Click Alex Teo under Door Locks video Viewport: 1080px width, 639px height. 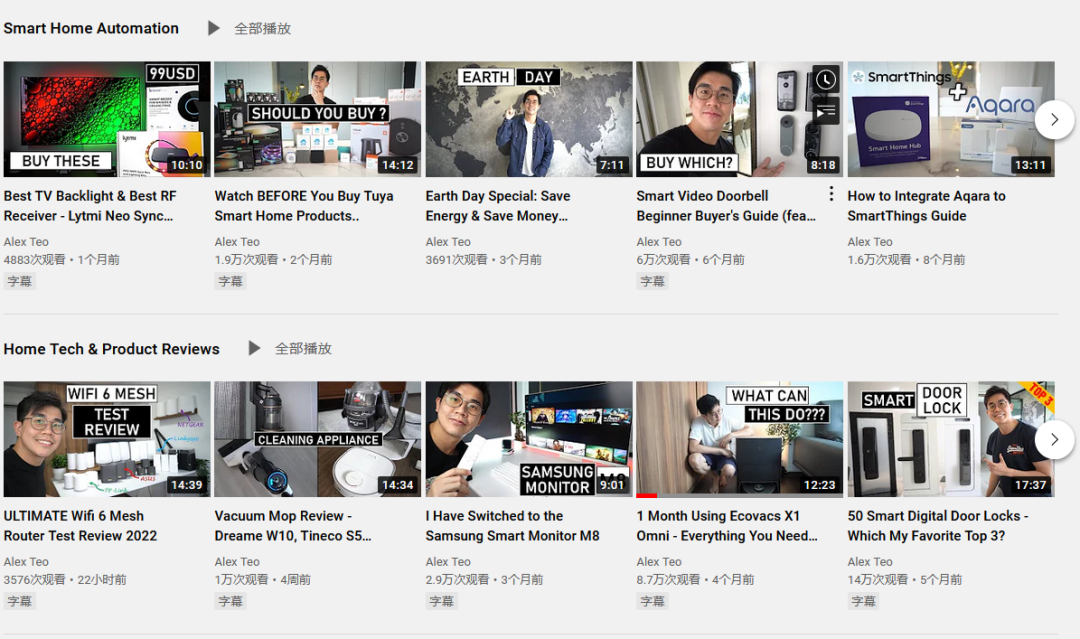click(x=870, y=562)
